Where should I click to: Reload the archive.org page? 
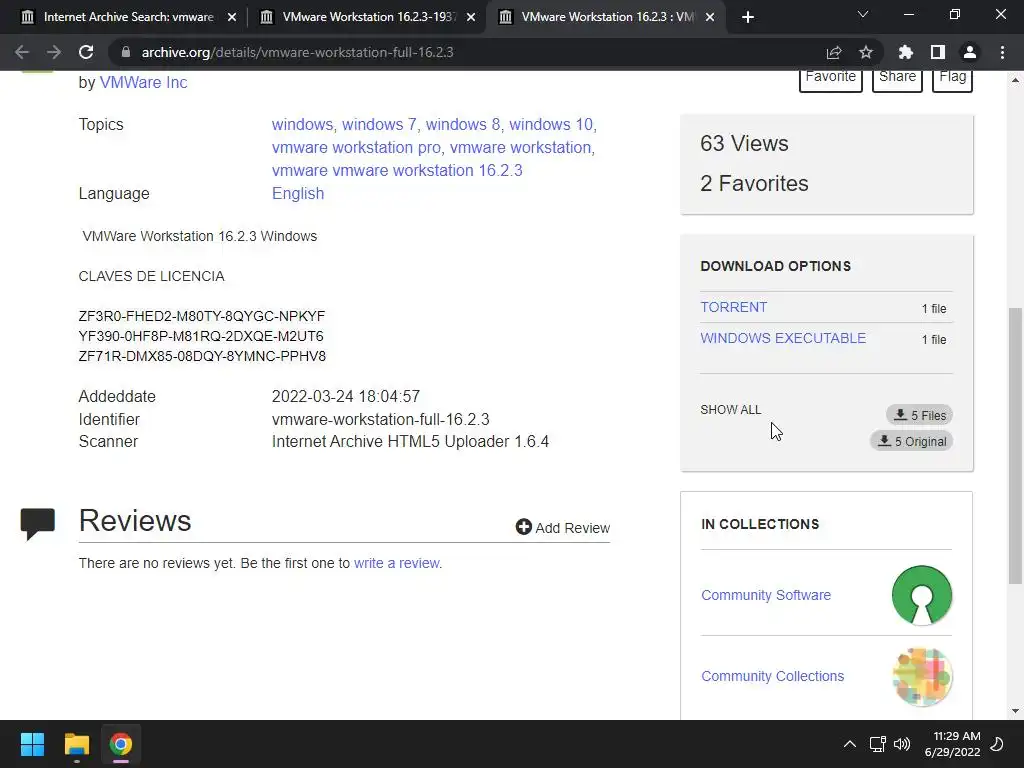coord(86,52)
